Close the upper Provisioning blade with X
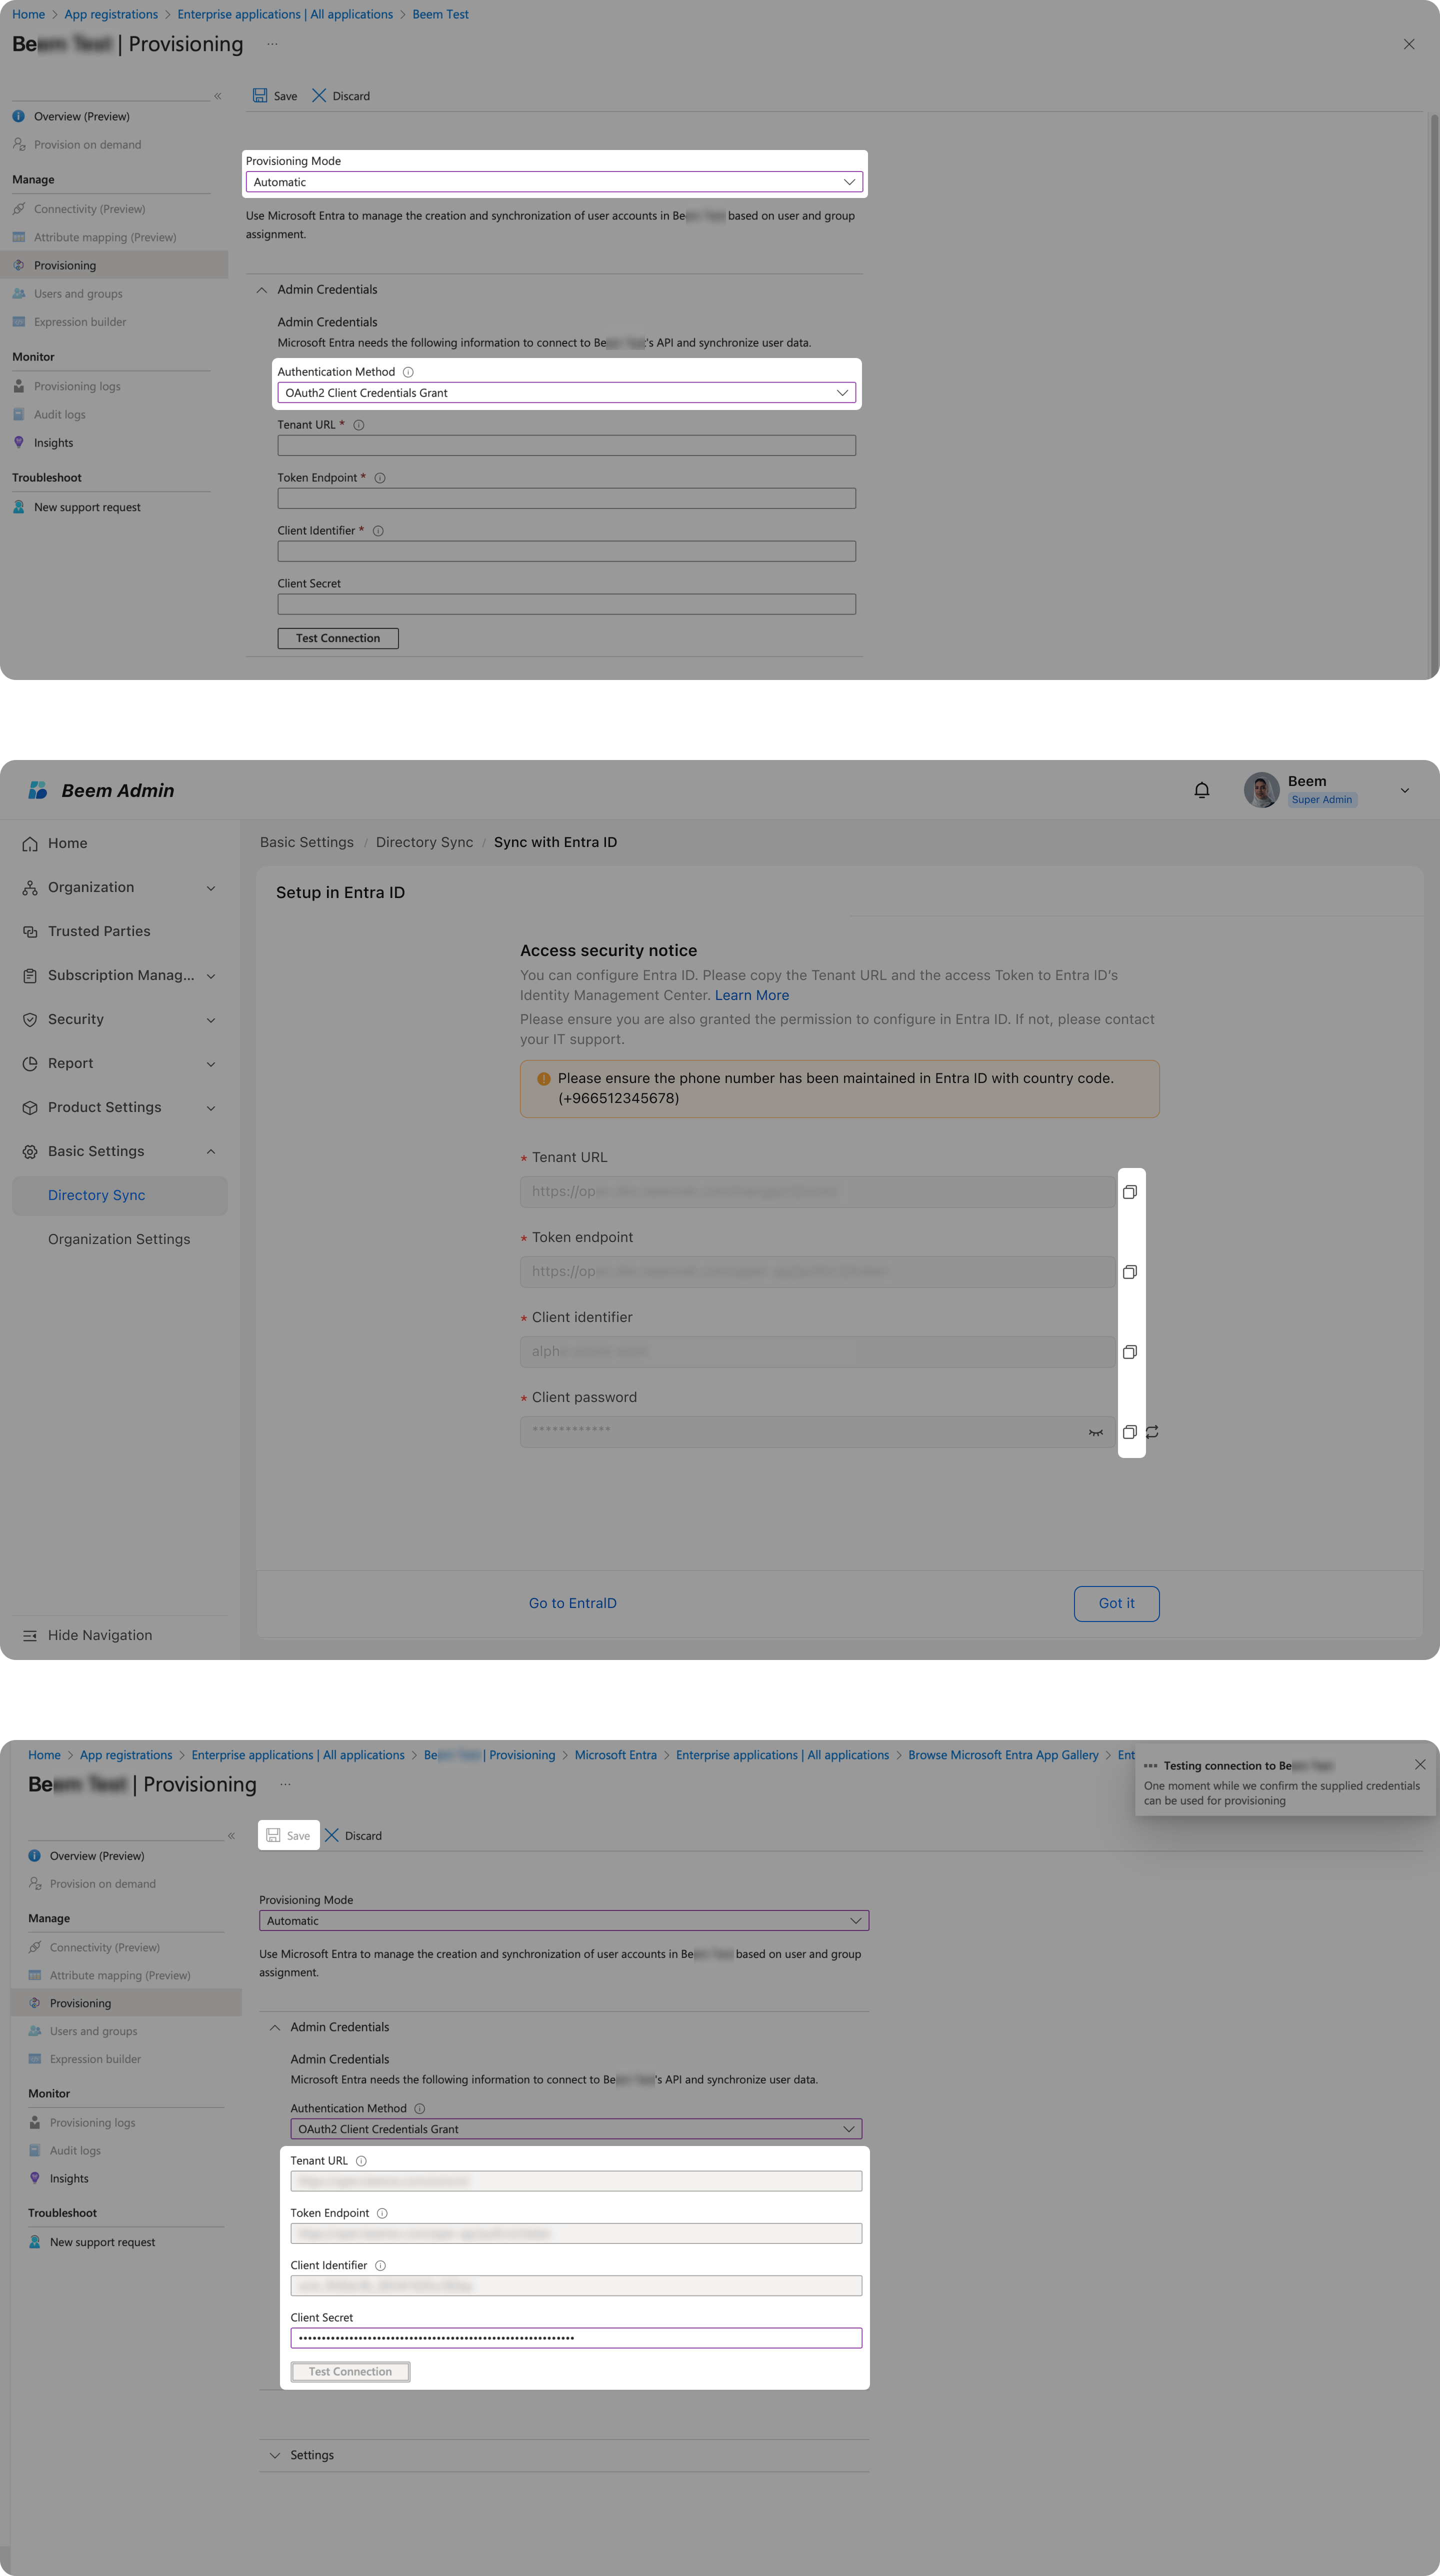This screenshot has width=1440, height=2576. pos(1409,44)
